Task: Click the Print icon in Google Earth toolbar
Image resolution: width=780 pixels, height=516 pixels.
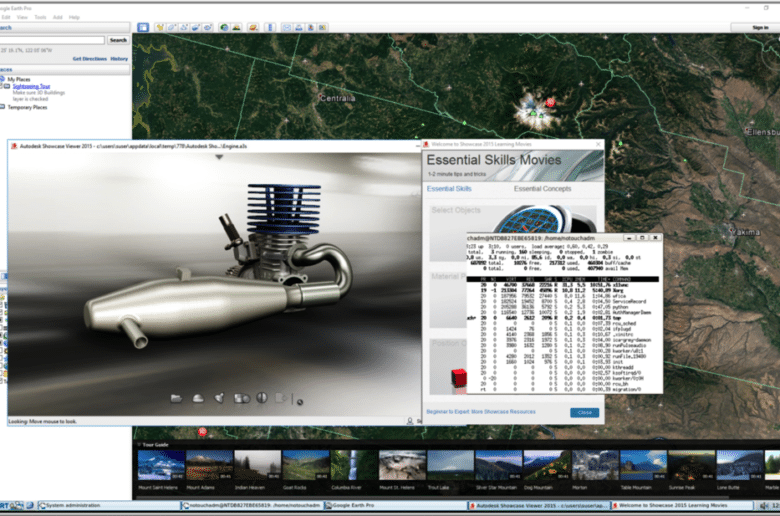Action: [x=299, y=27]
